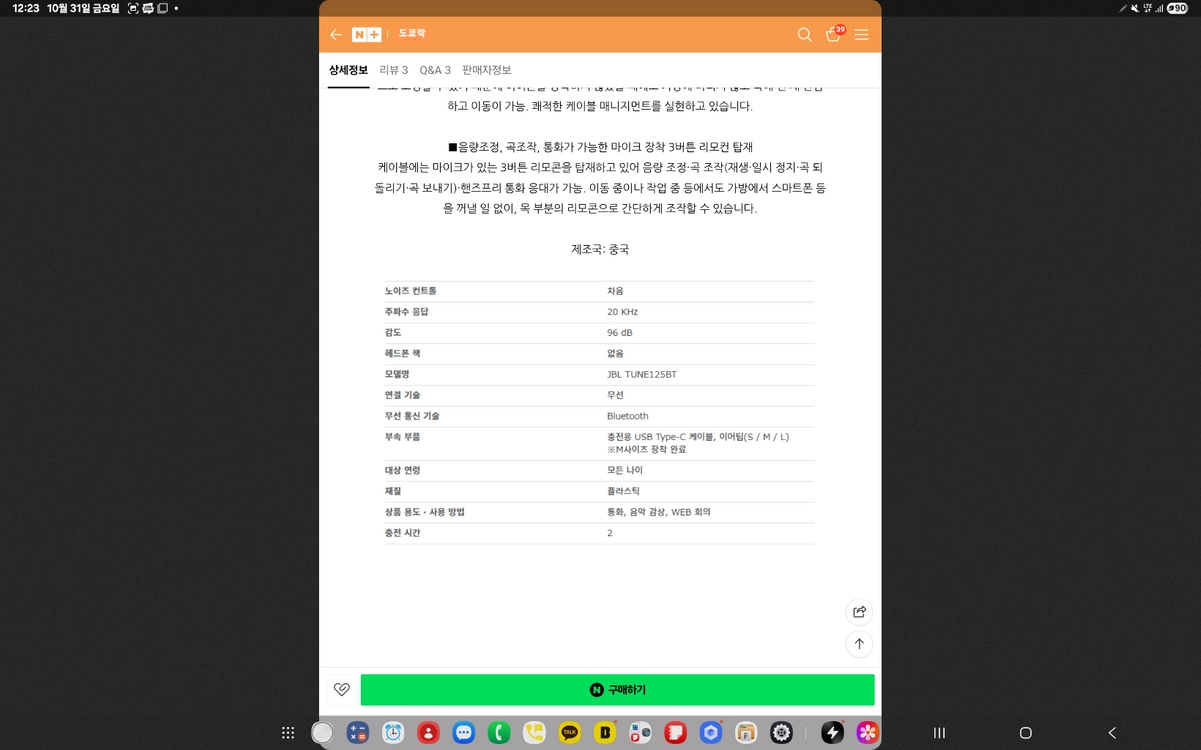Select the 무선 통신 기술 row label
The height and width of the screenshot is (750, 1201).
pyautogui.click(x=412, y=416)
